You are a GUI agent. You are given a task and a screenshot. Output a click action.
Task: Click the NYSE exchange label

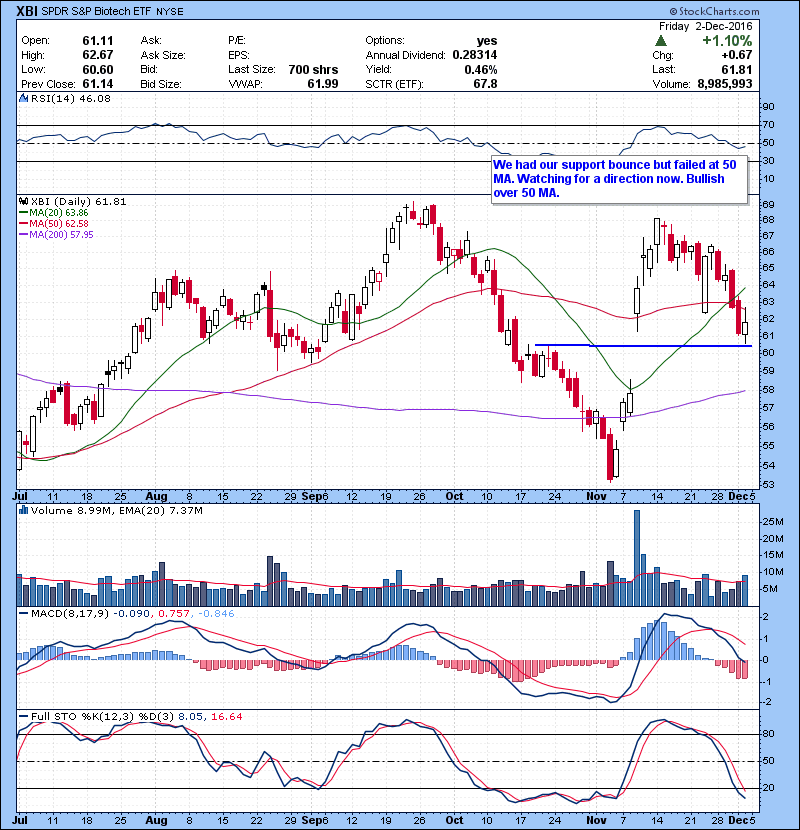coord(169,12)
